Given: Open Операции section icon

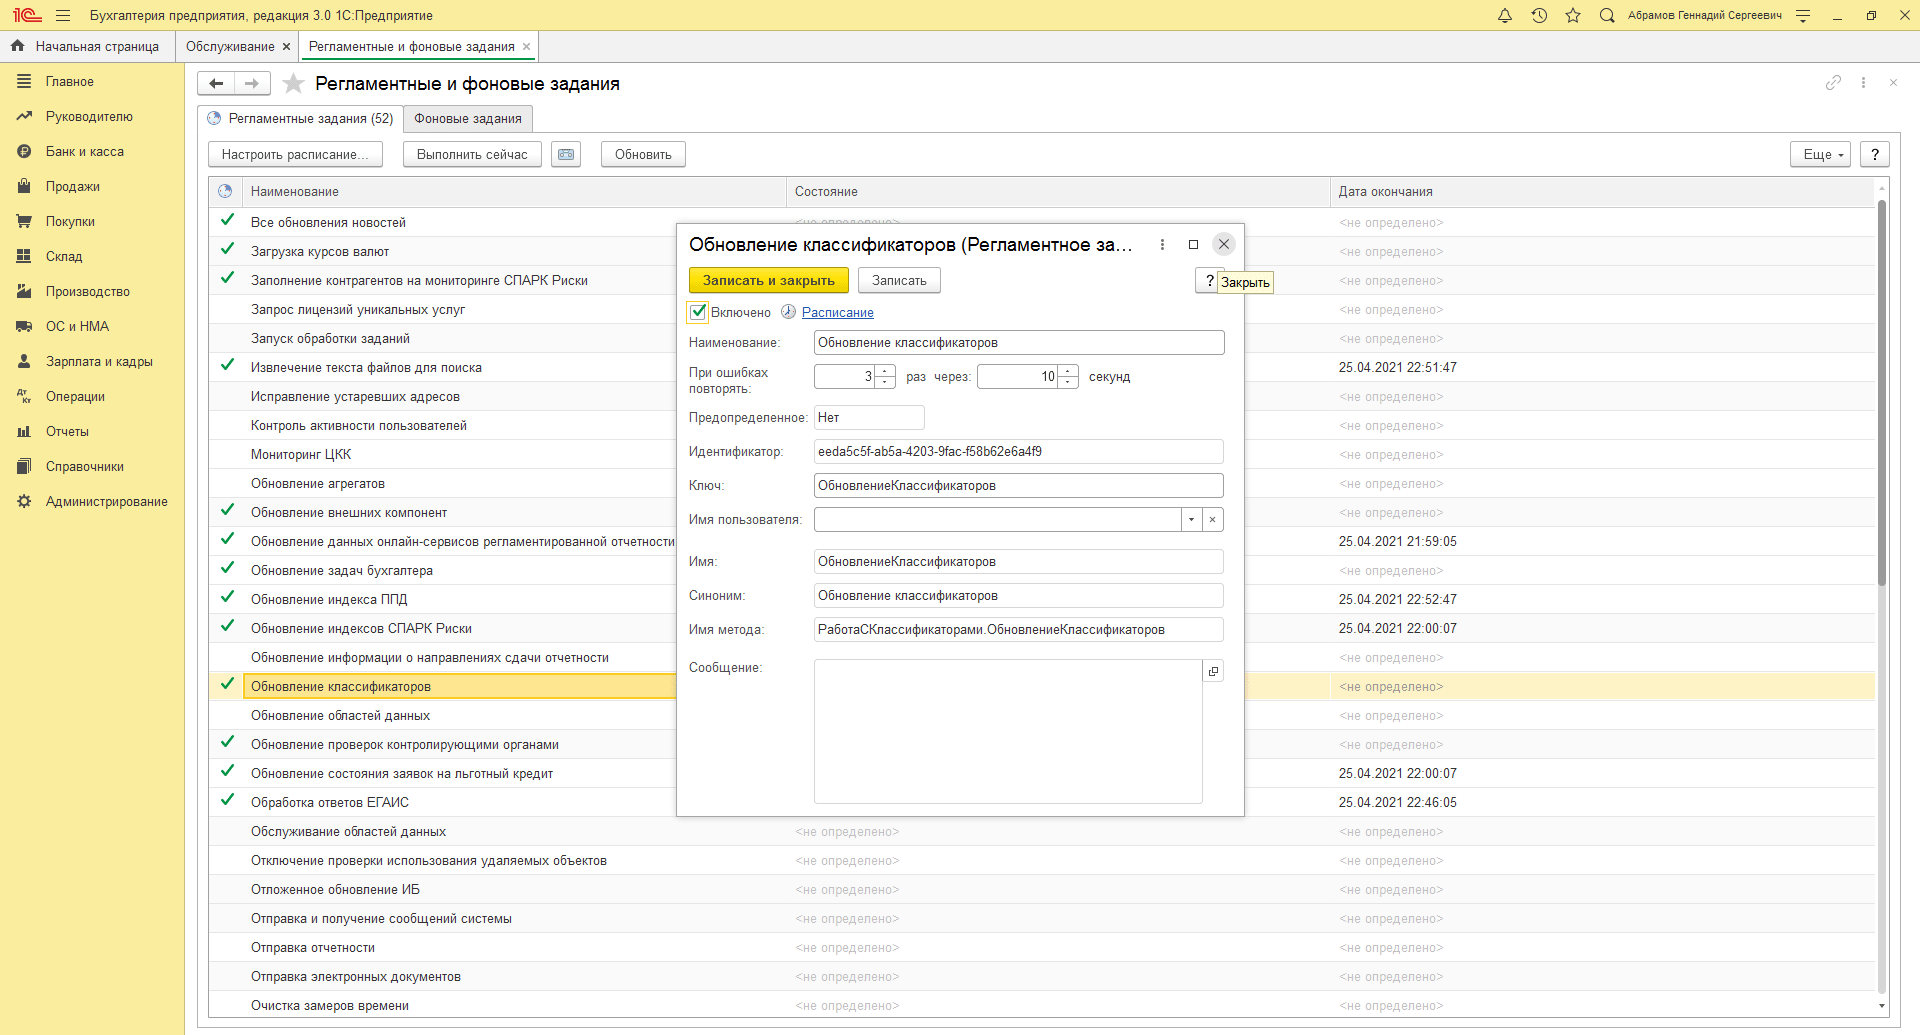Looking at the screenshot, I should (24, 397).
